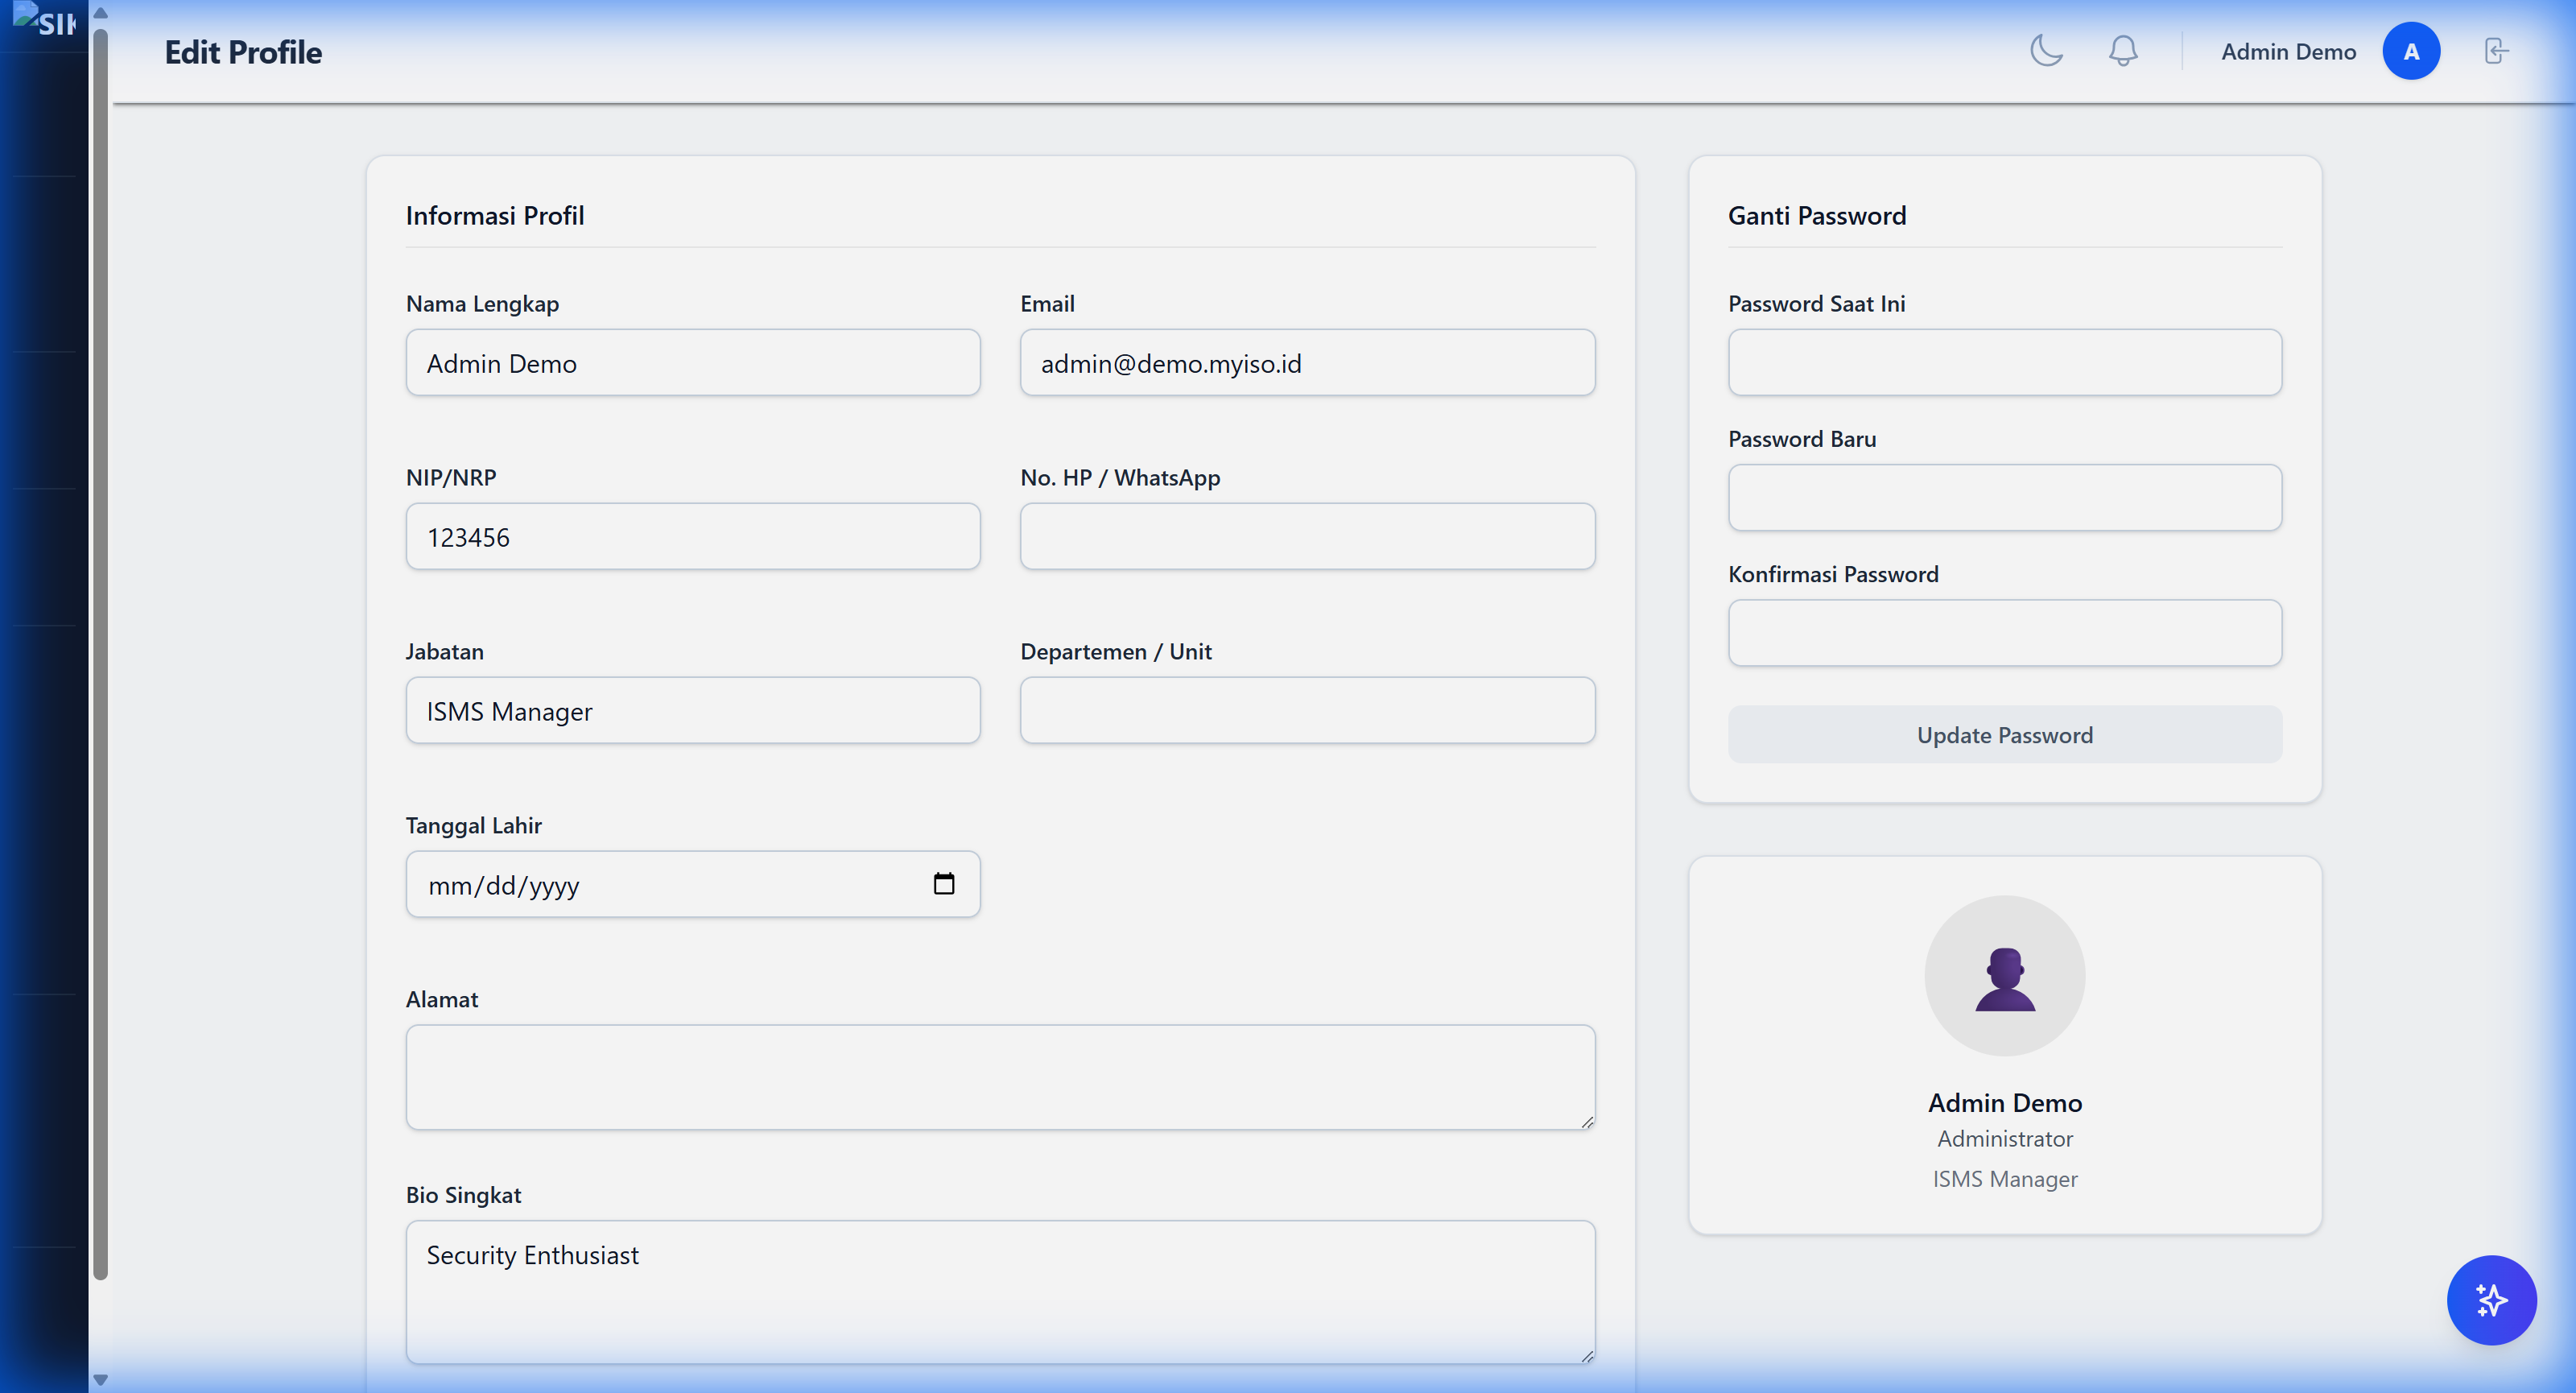
Task: Click the Password Saat Ini field
Action: click(2004, 362)
